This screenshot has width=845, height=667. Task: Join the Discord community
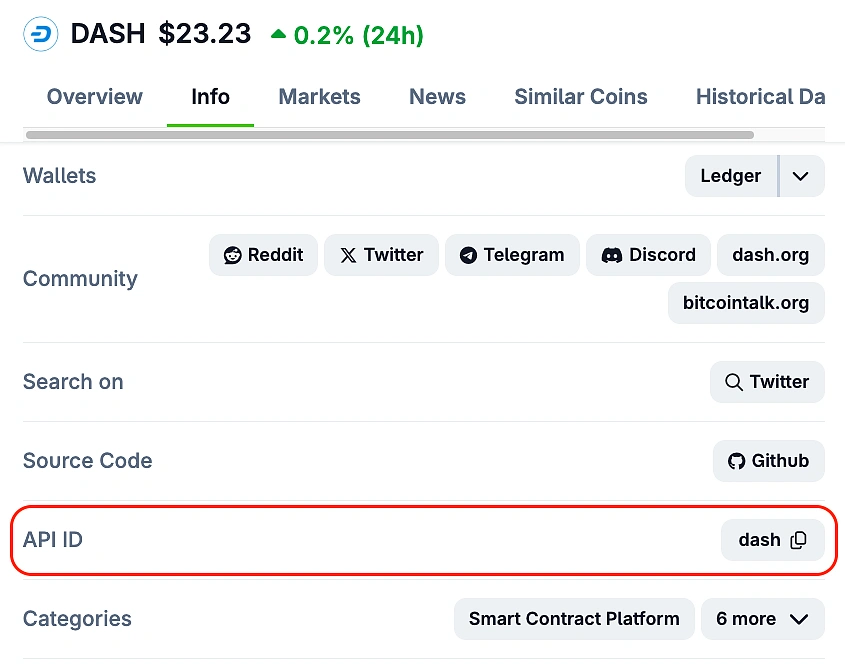pos(648,255)
